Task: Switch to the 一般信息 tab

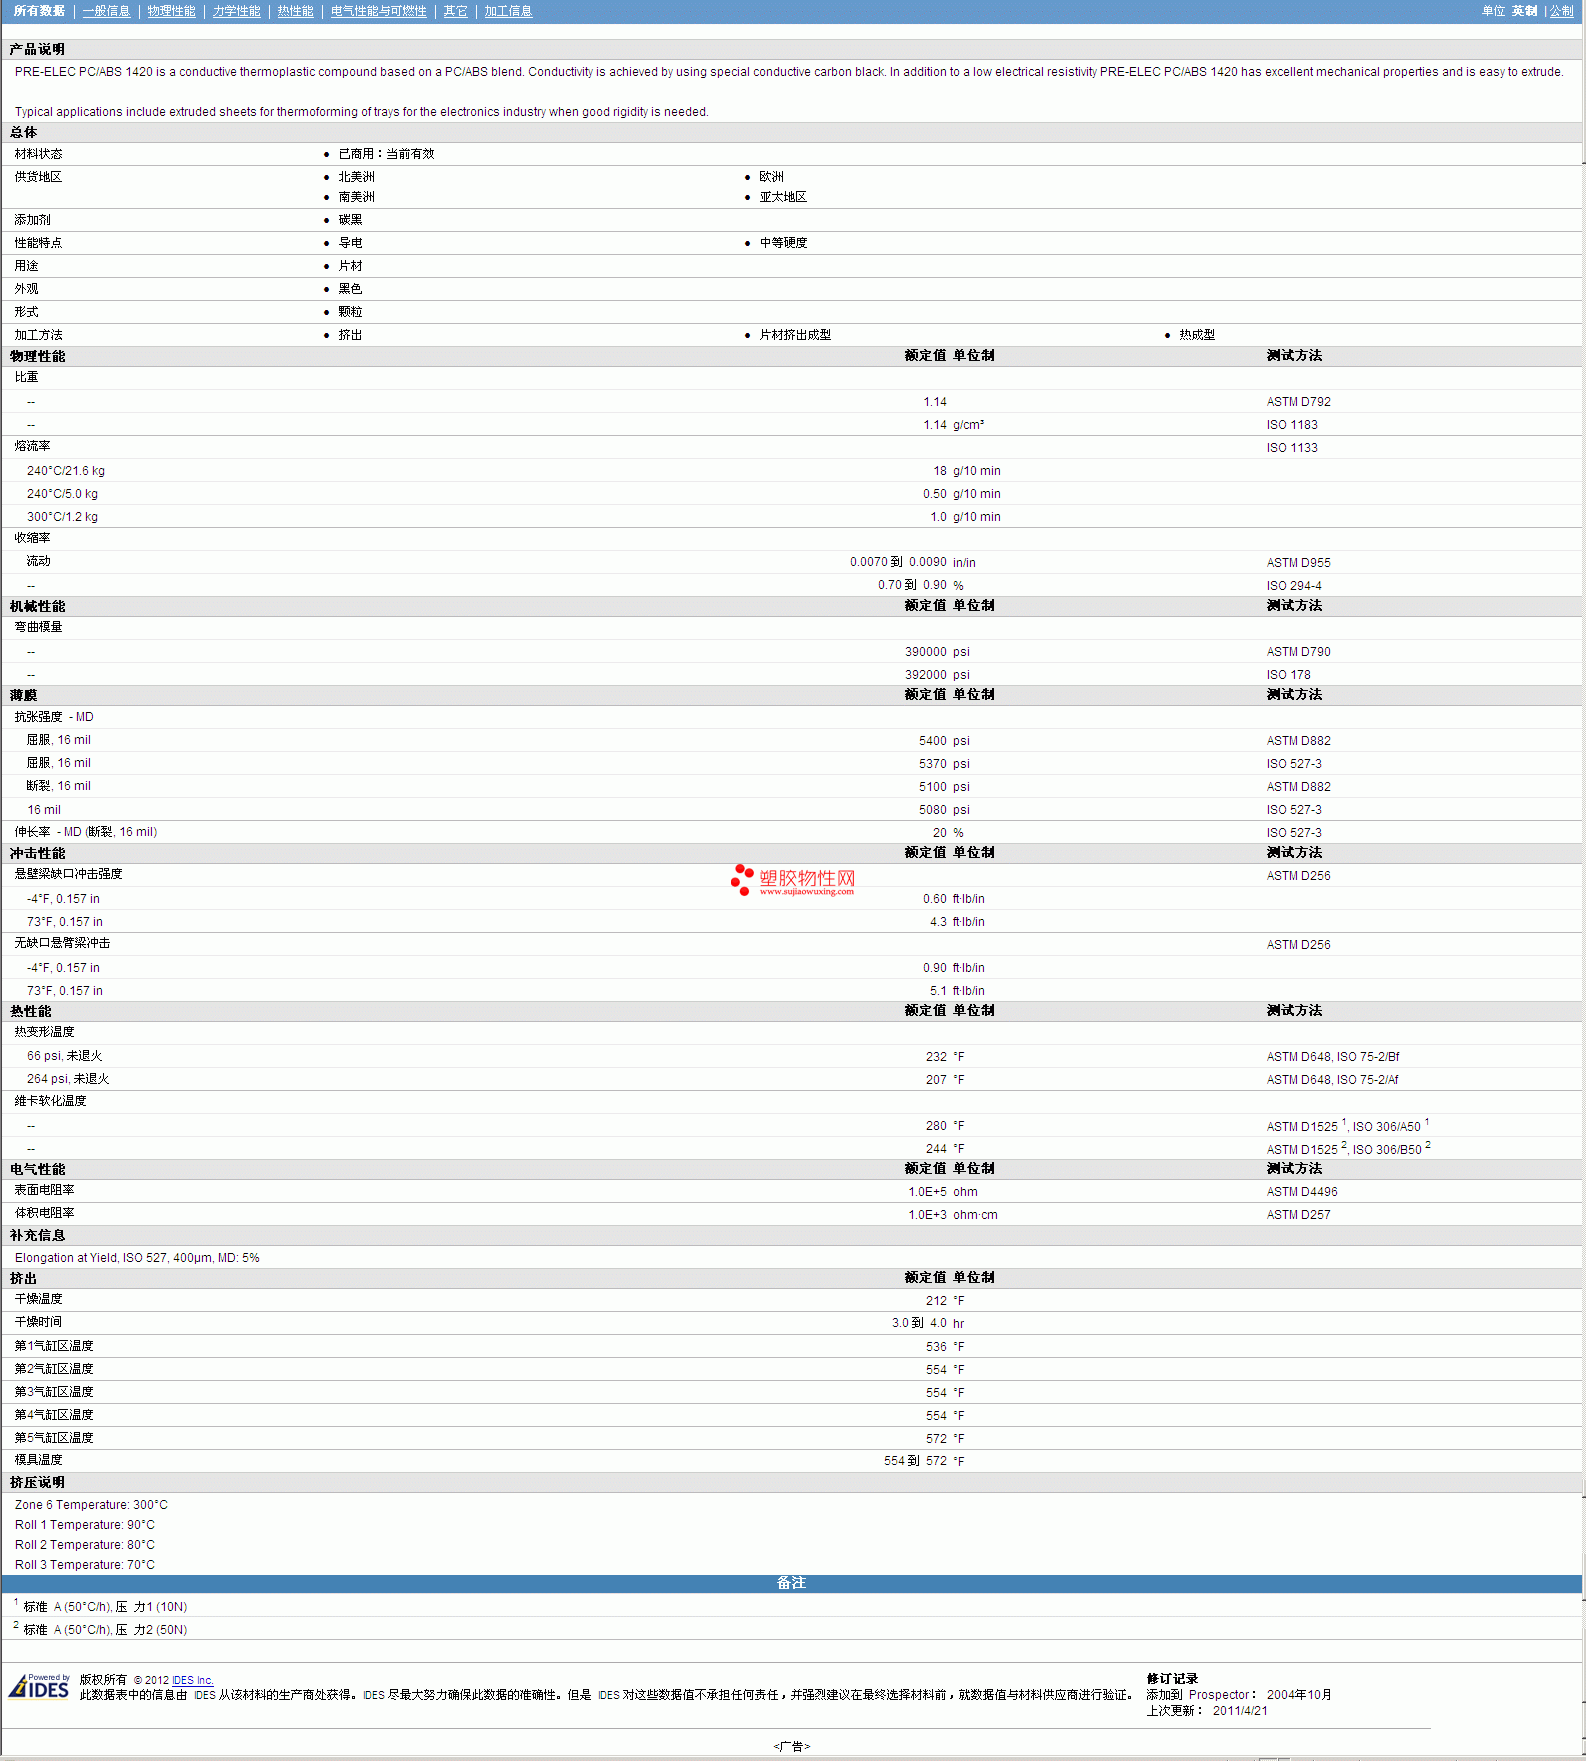Action: 106,11
